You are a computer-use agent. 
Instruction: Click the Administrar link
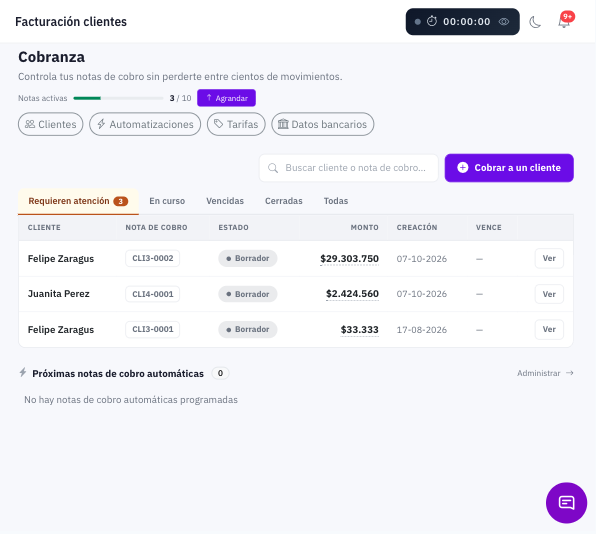(x=545, y=373)
